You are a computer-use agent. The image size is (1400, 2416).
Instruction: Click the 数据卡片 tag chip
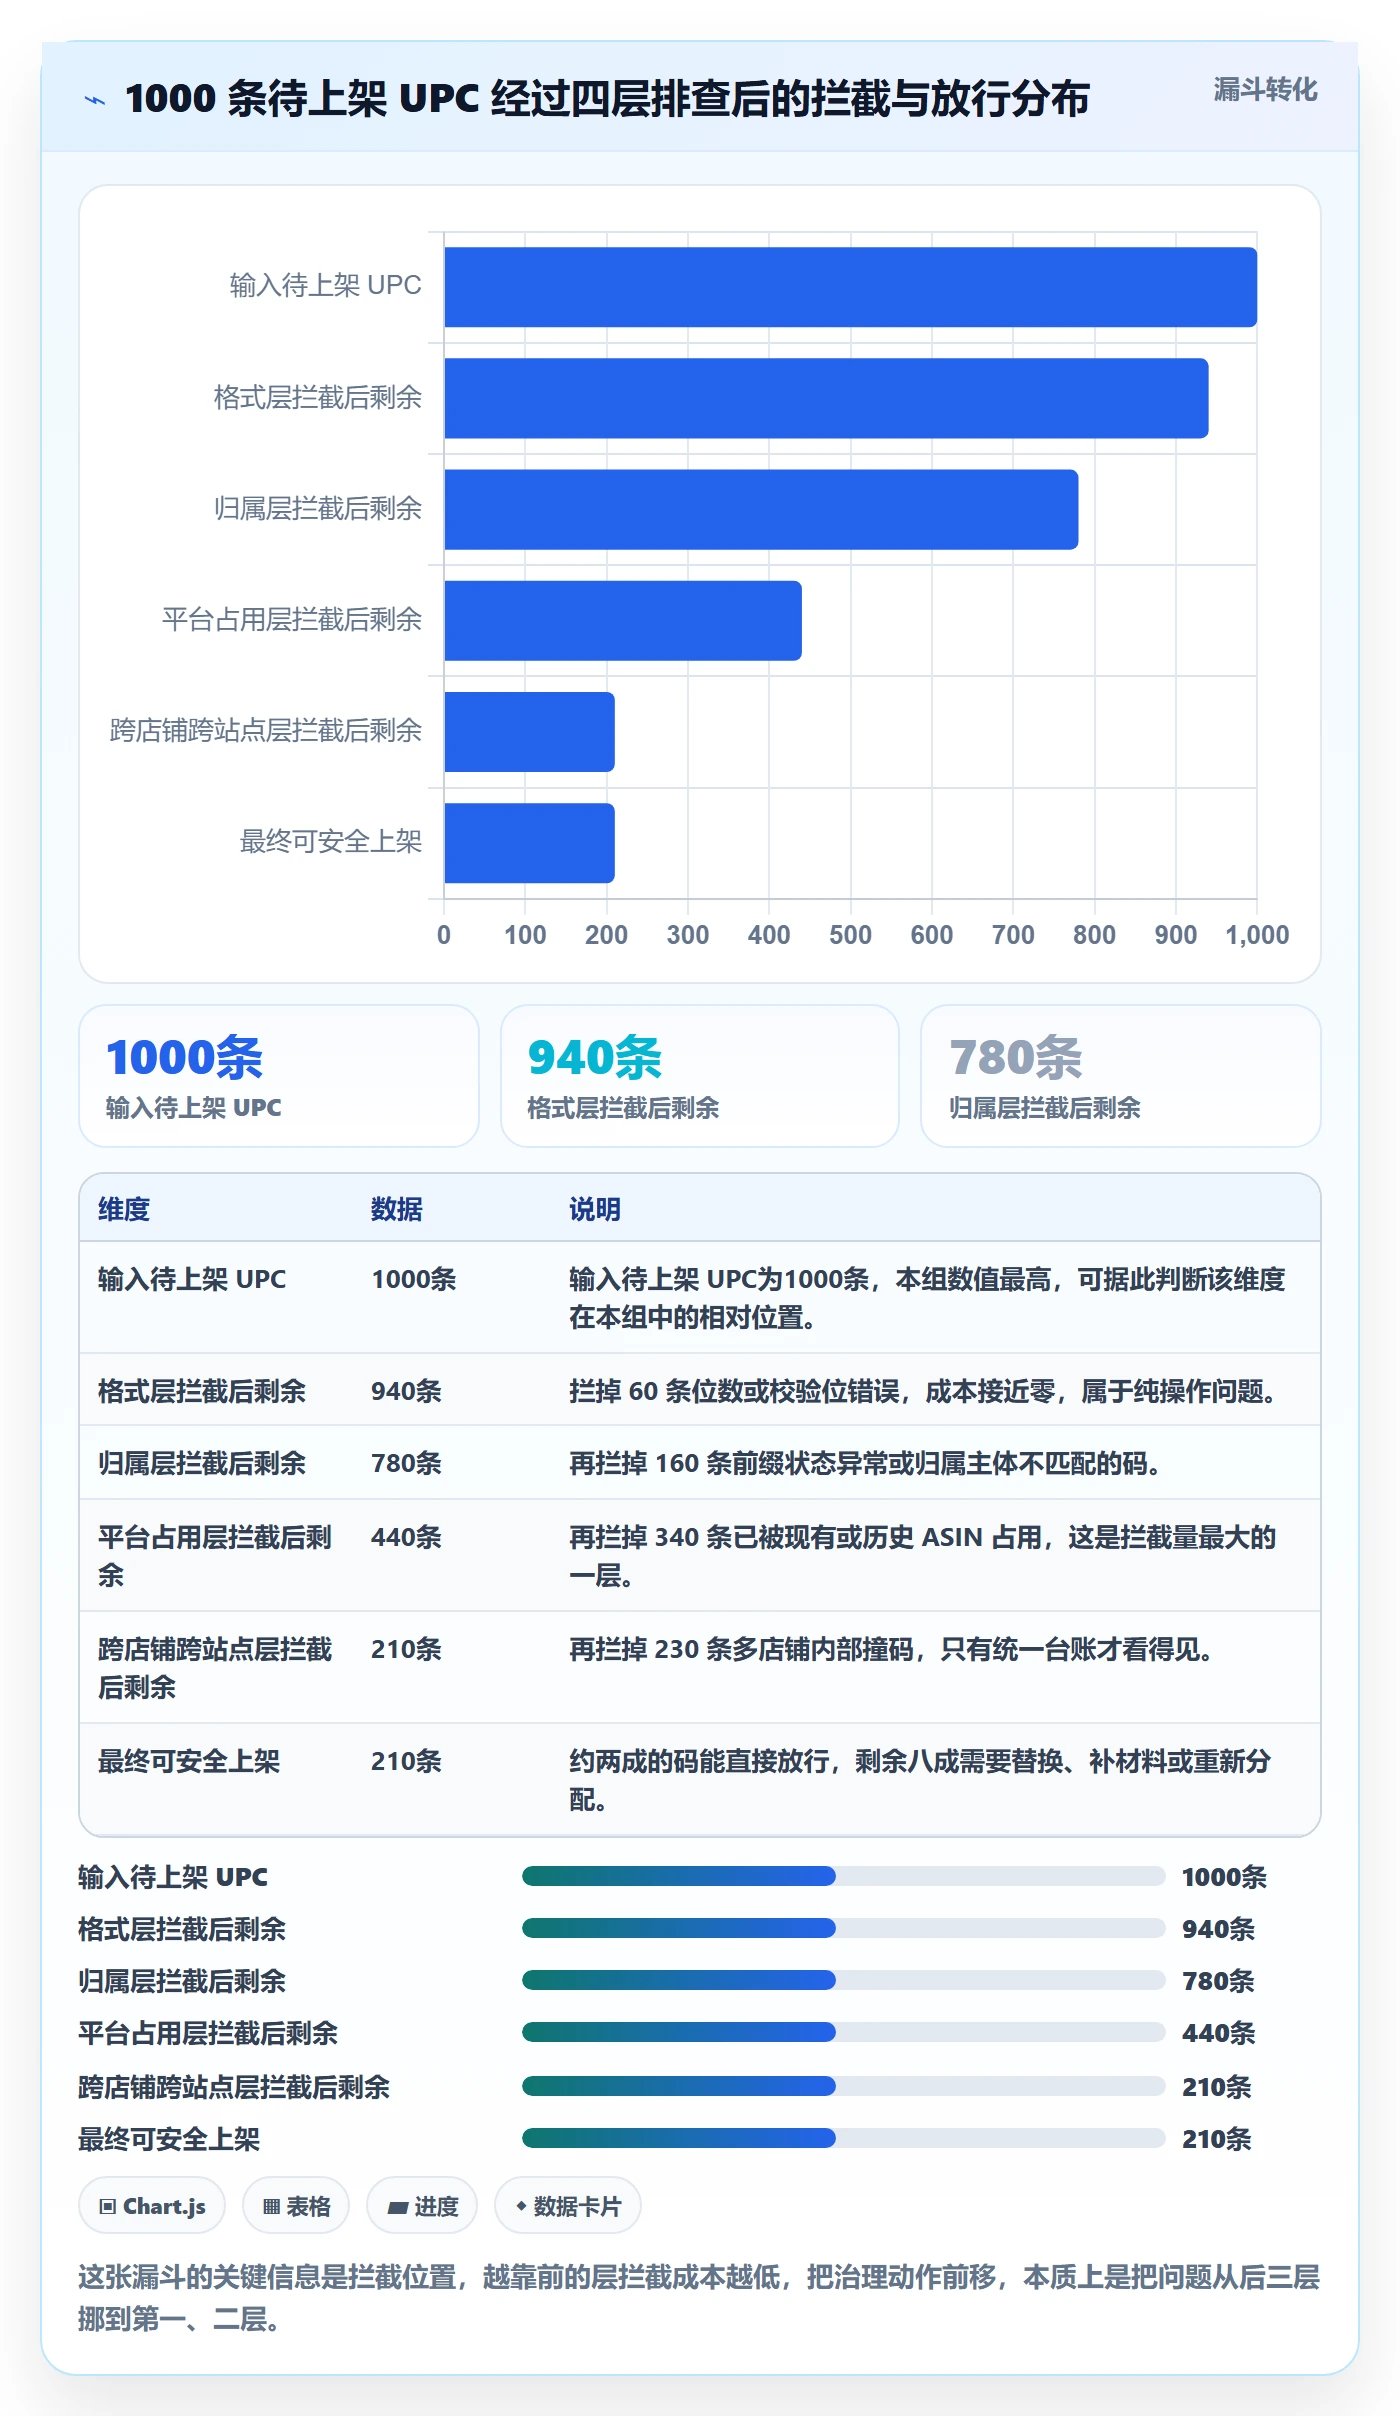(x=568, y=2205)
